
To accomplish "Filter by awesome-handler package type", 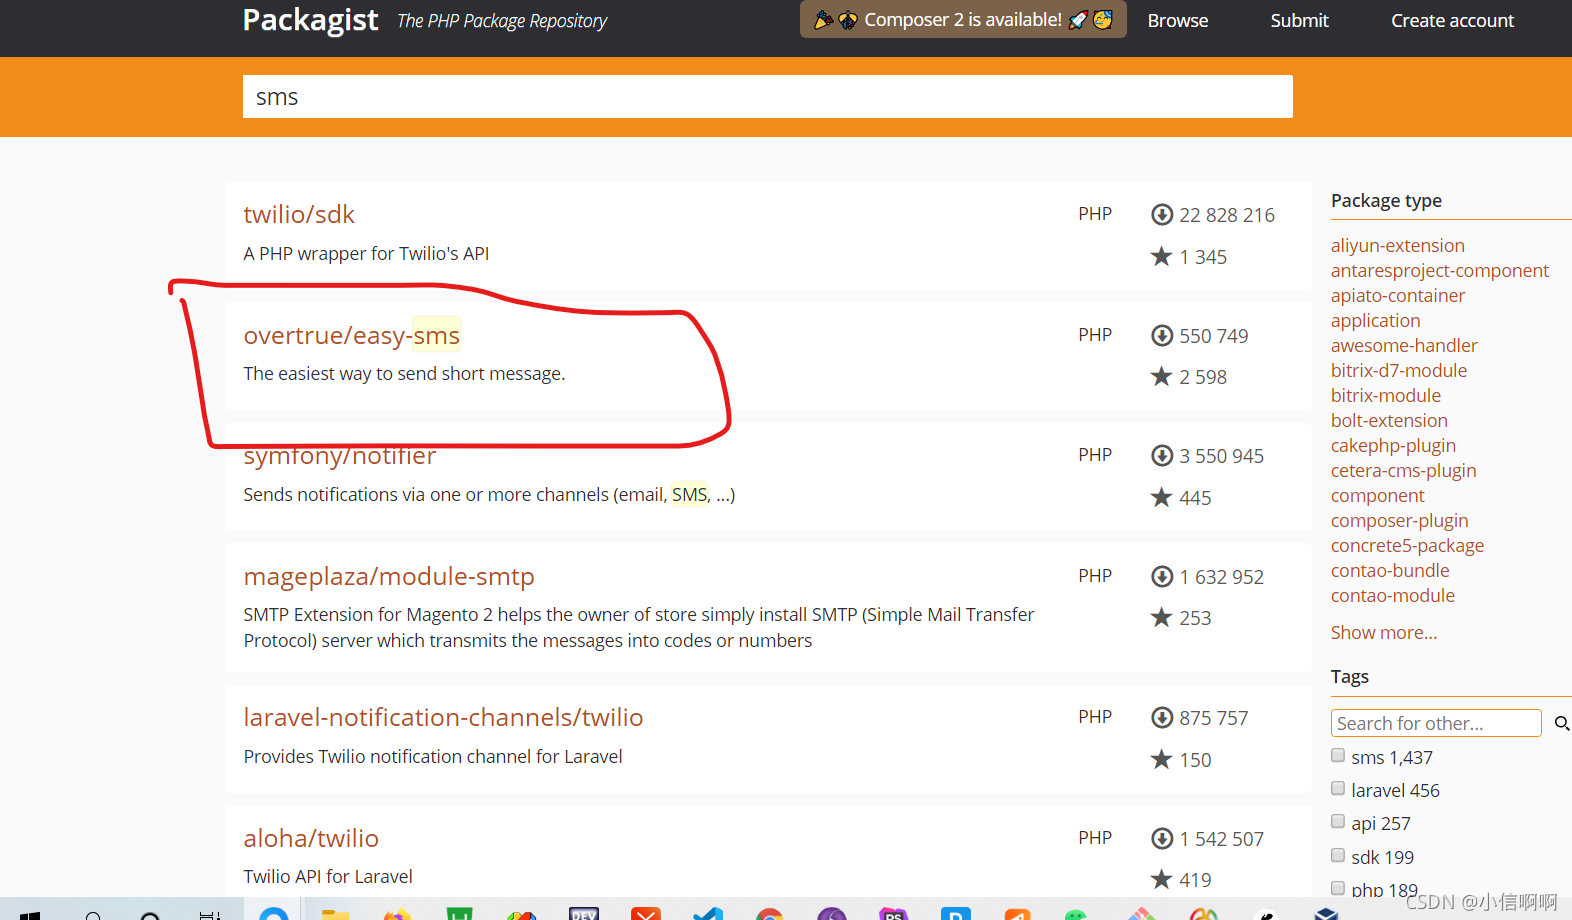I will coord(1404,346).
